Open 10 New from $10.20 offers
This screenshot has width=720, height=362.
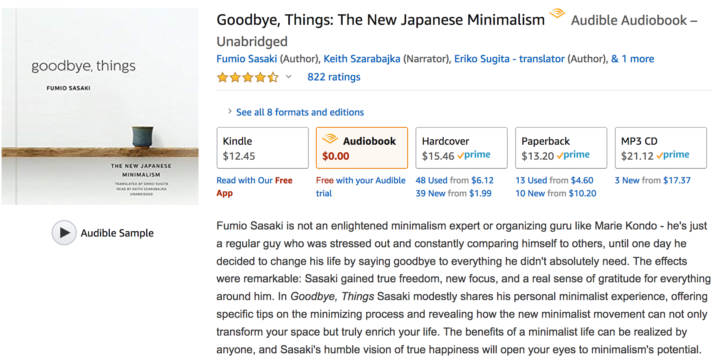[556, 193]
